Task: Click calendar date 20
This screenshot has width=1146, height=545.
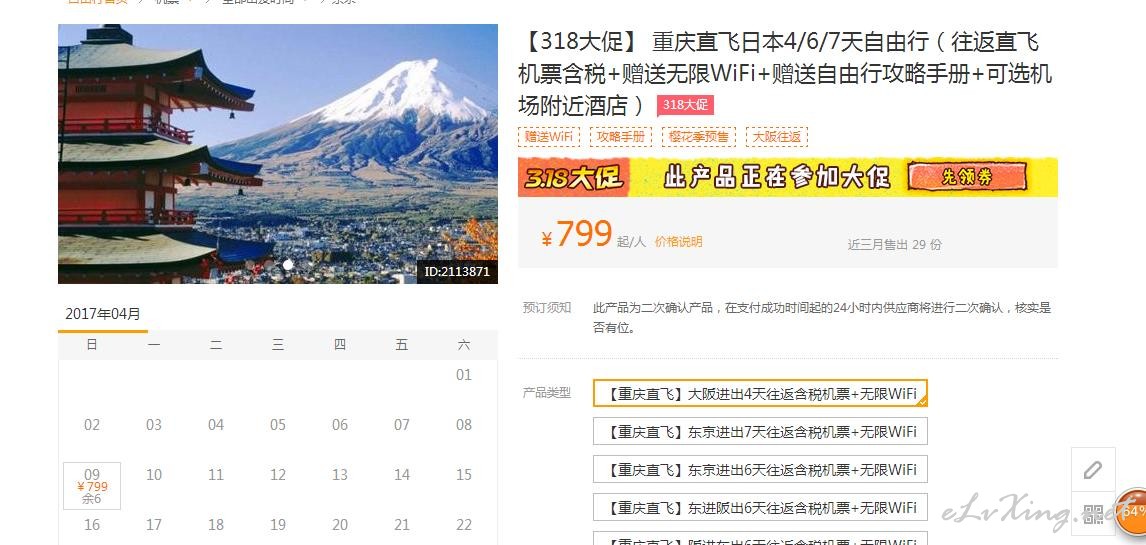Action: (x=340, y=525)
